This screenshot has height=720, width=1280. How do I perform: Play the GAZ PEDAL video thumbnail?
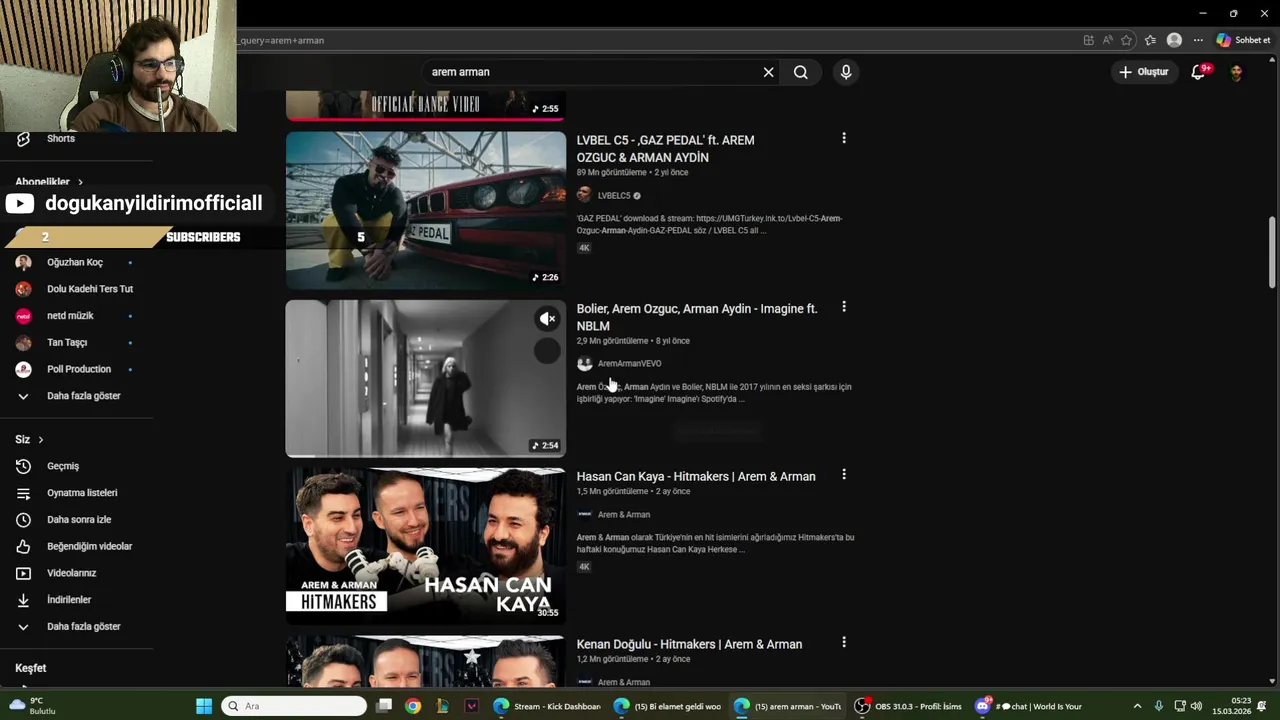pos(426,210)
